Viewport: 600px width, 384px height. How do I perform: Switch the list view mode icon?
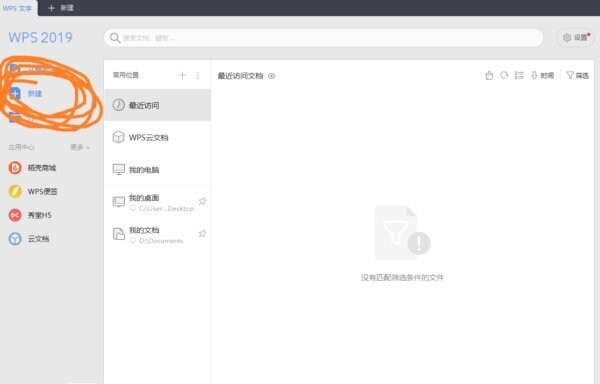519,75
